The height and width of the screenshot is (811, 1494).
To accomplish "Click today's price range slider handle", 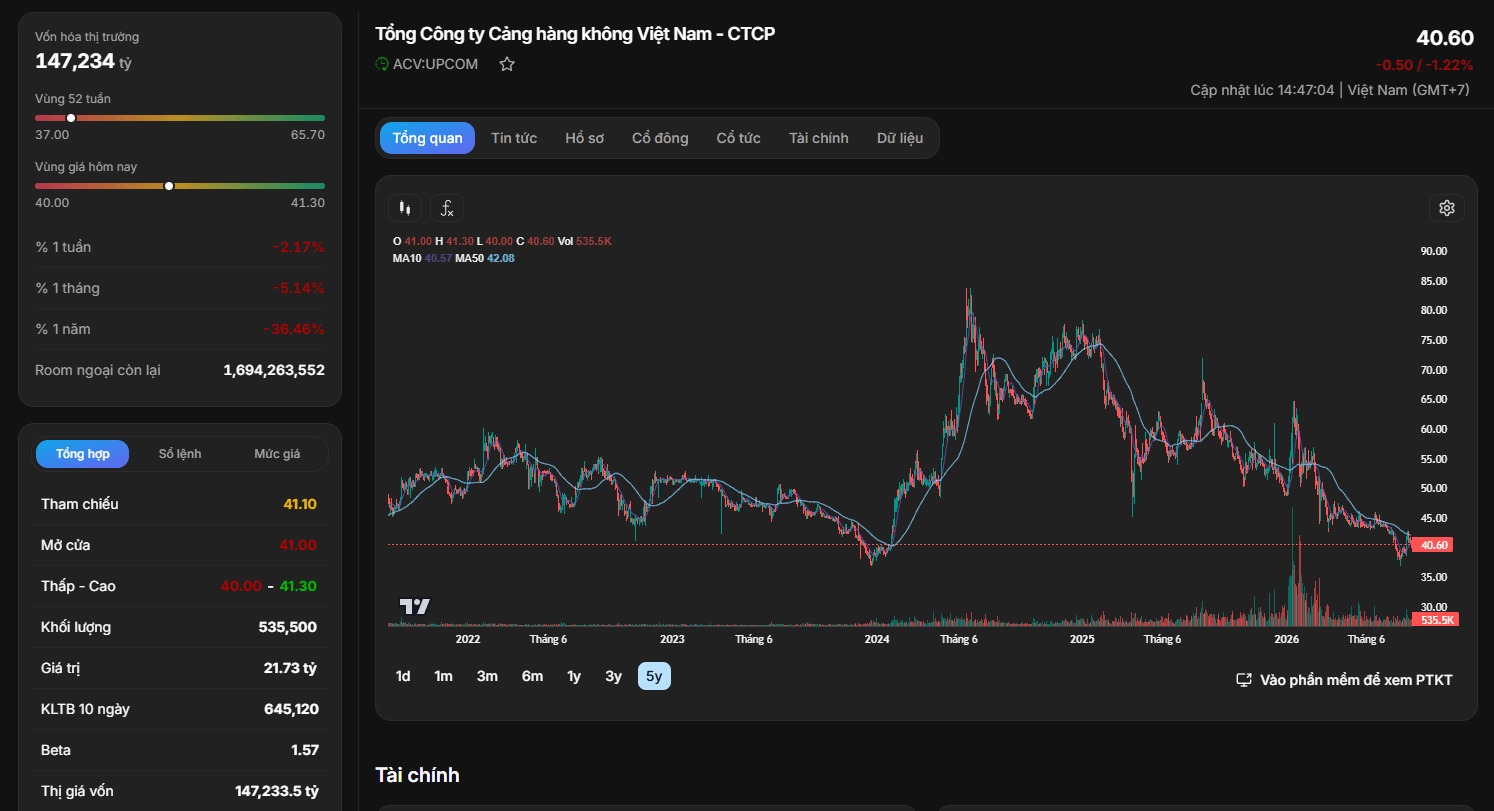I will pyautogui.click(x=169, y=186).
